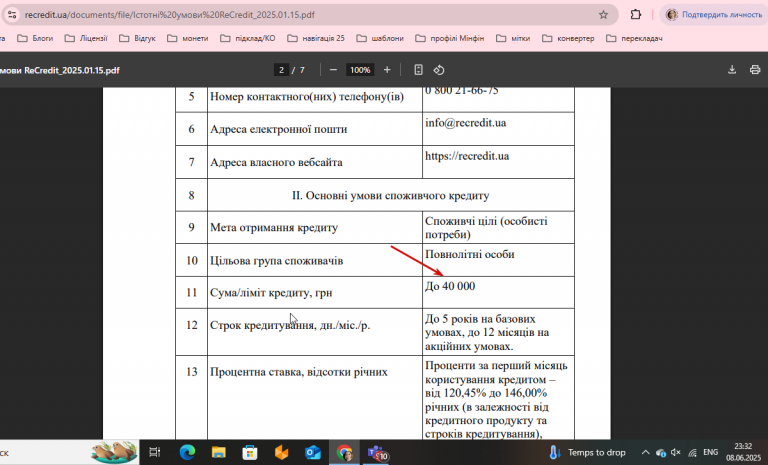Open OneDrive cloud tray icon
768x465 pixels.
660,452
